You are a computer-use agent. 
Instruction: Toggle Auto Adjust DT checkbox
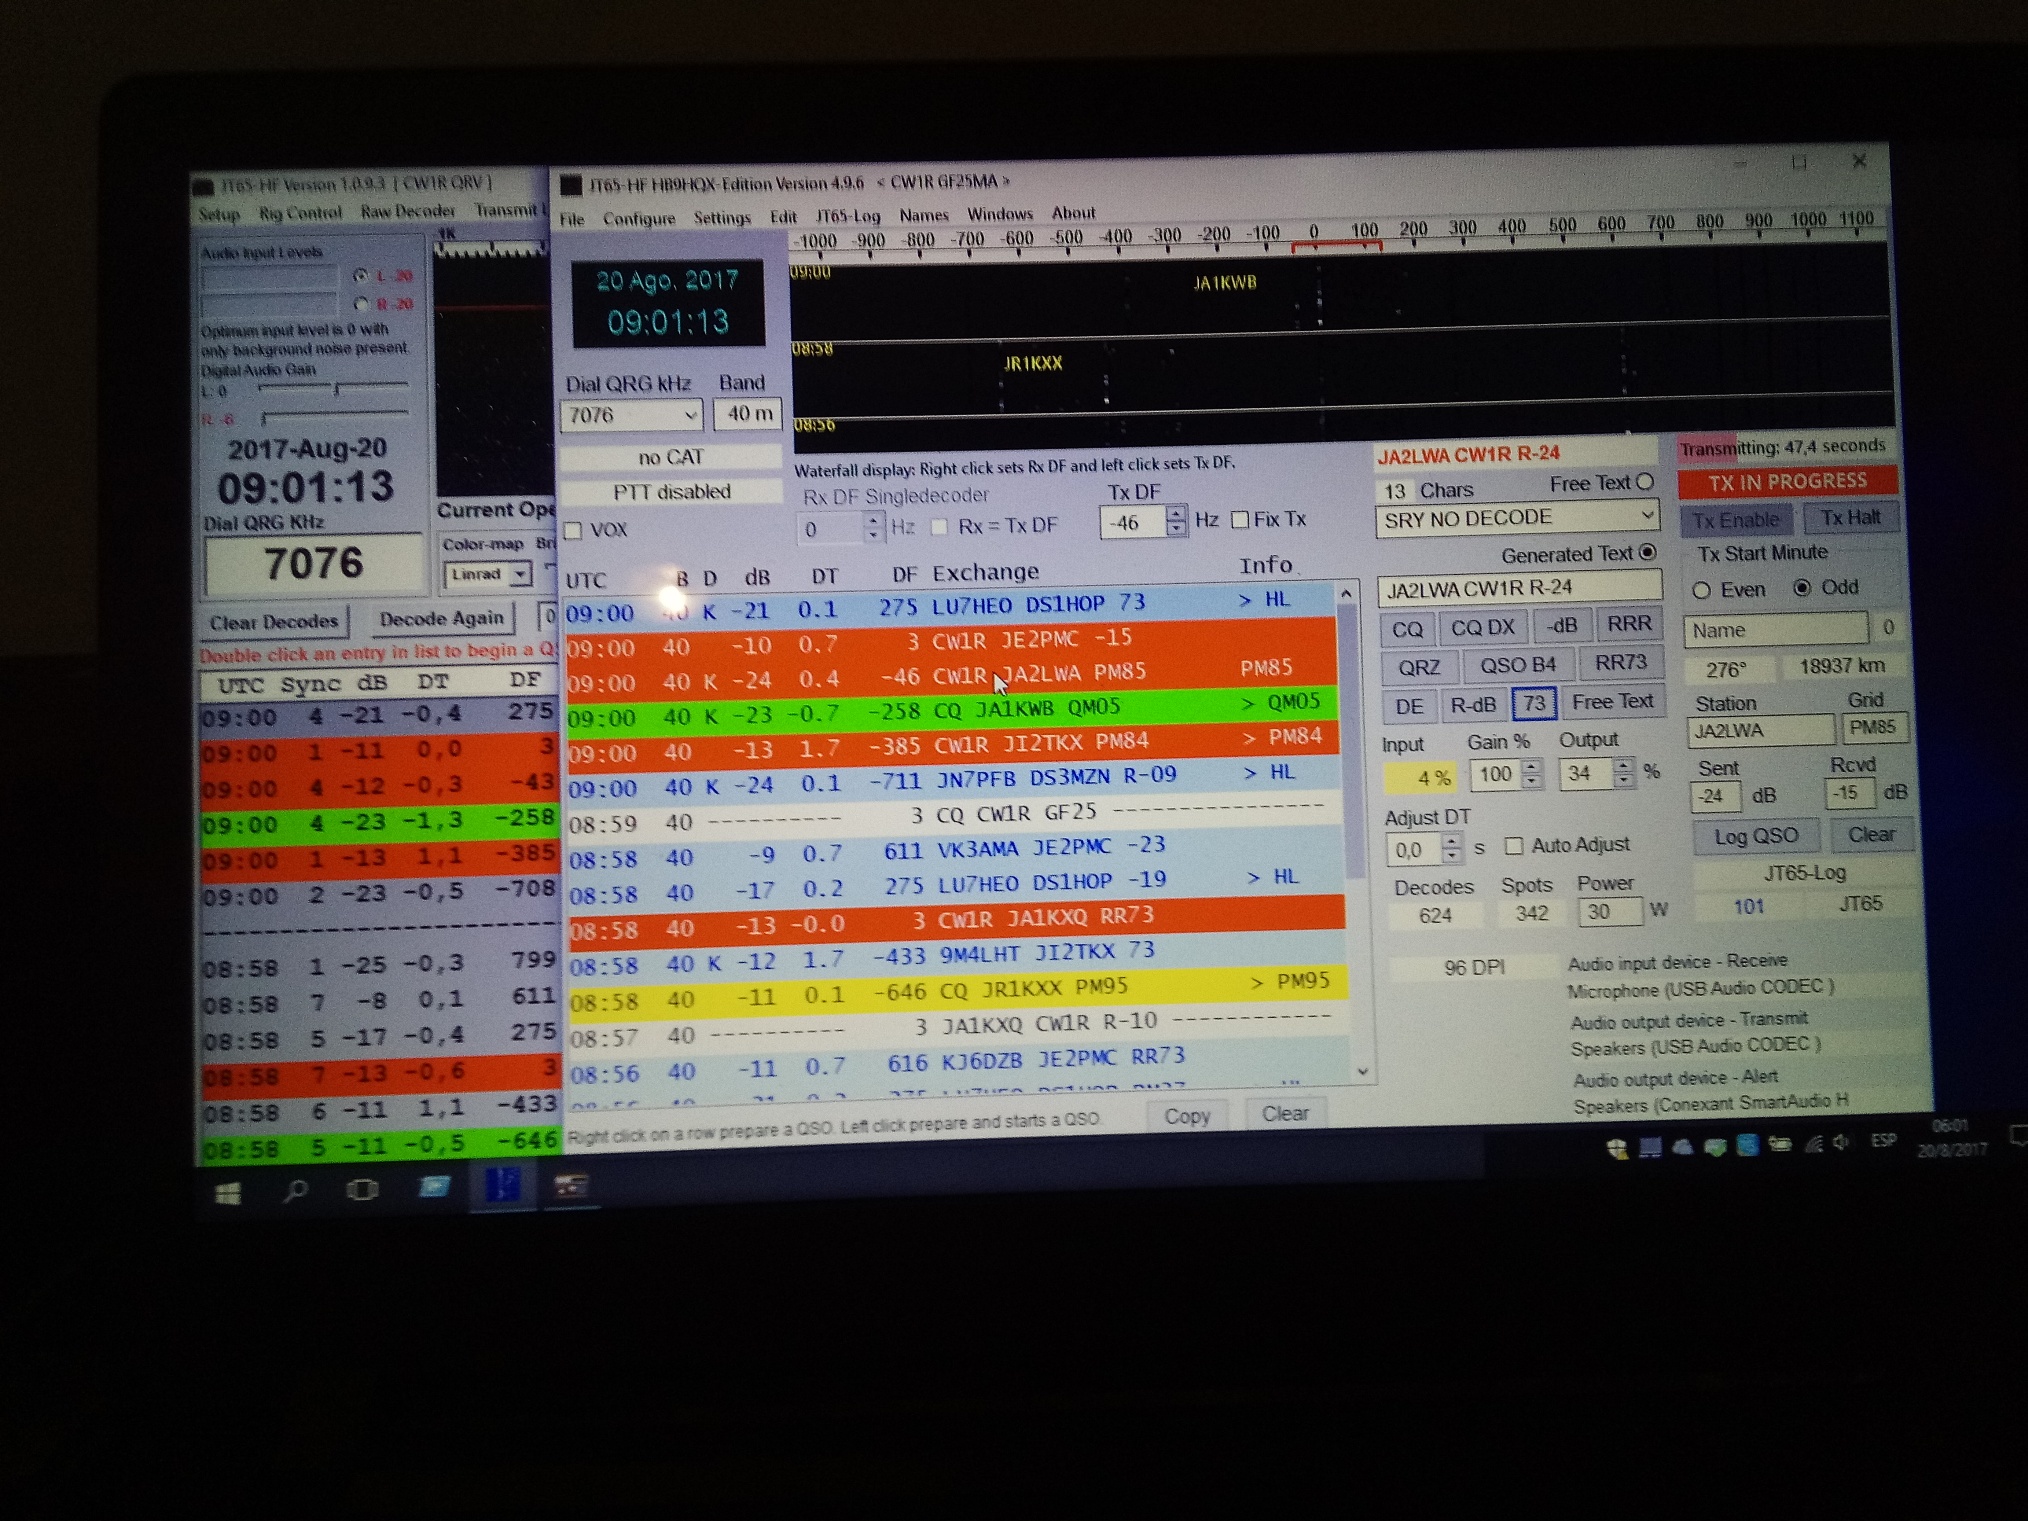click(1514, 846)
